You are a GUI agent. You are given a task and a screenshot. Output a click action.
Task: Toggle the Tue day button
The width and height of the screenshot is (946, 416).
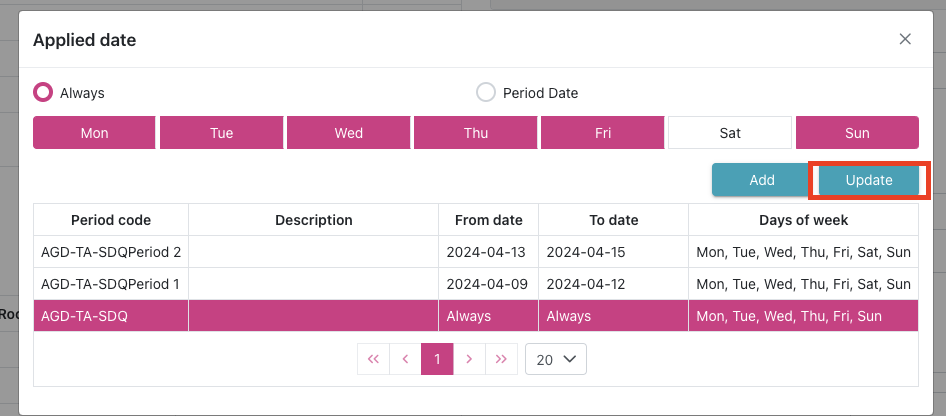[221, 133]
